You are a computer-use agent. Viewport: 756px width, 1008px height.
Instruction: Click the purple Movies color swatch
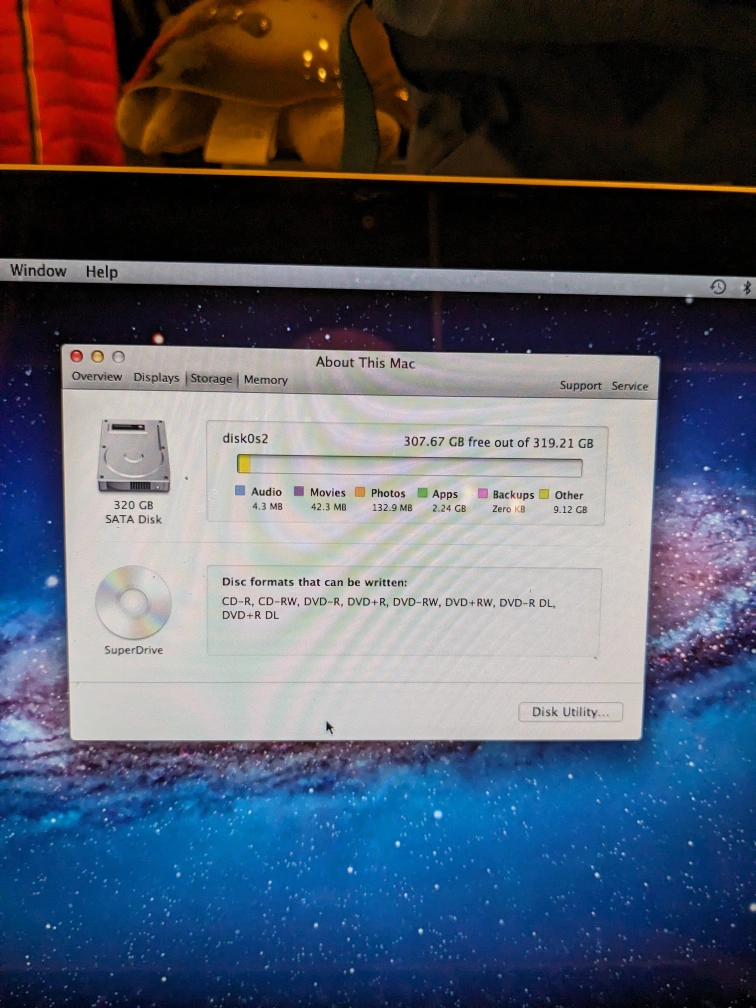coord(298,491)
